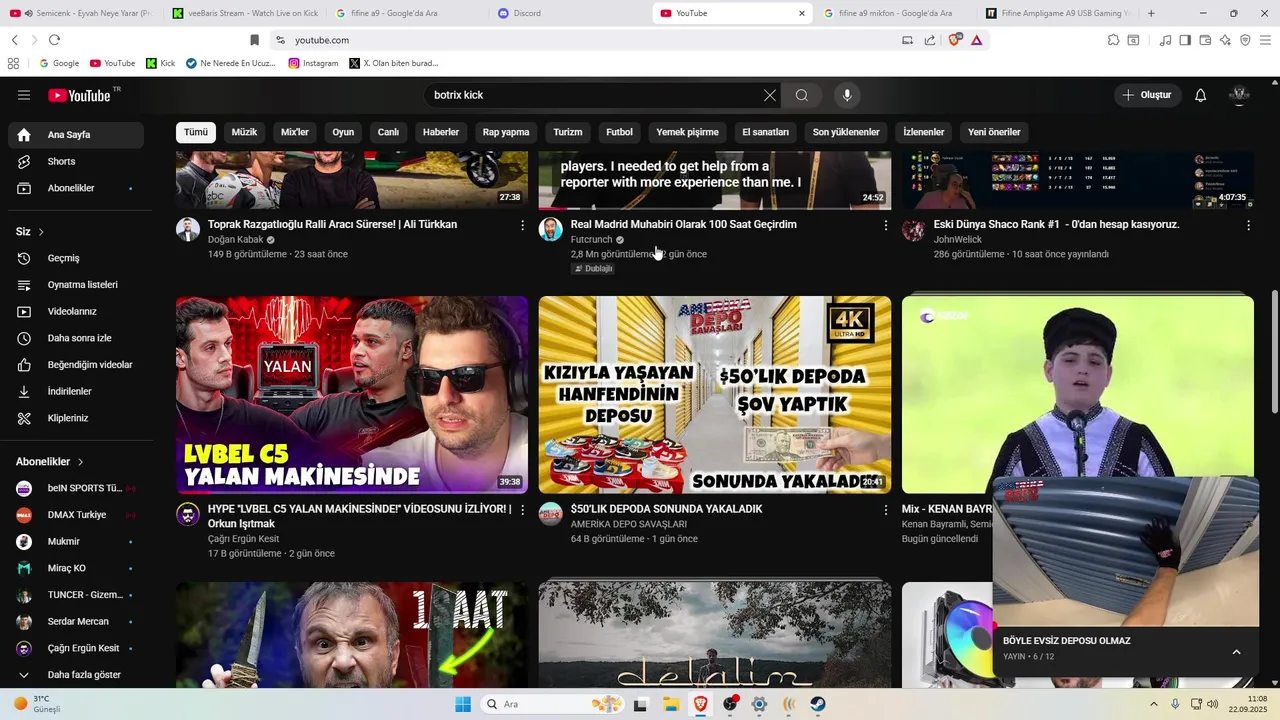Open Serdar Mercan subscription channel
The width and height of the screenshot is (1280, 720).
[x=76, y=621]
